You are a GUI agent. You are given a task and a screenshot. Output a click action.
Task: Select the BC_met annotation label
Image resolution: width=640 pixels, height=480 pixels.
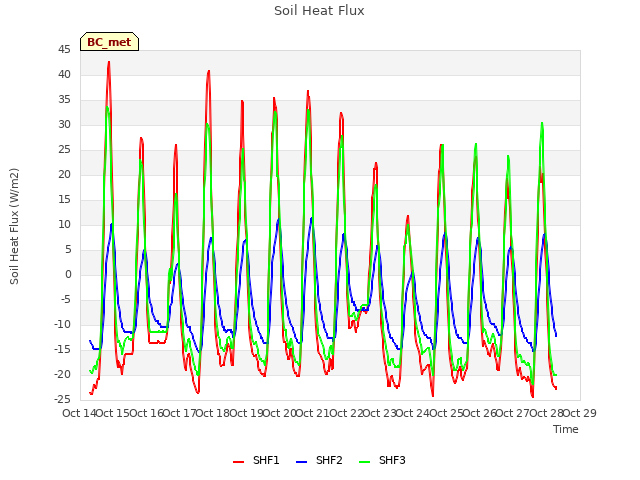point(109,42)
